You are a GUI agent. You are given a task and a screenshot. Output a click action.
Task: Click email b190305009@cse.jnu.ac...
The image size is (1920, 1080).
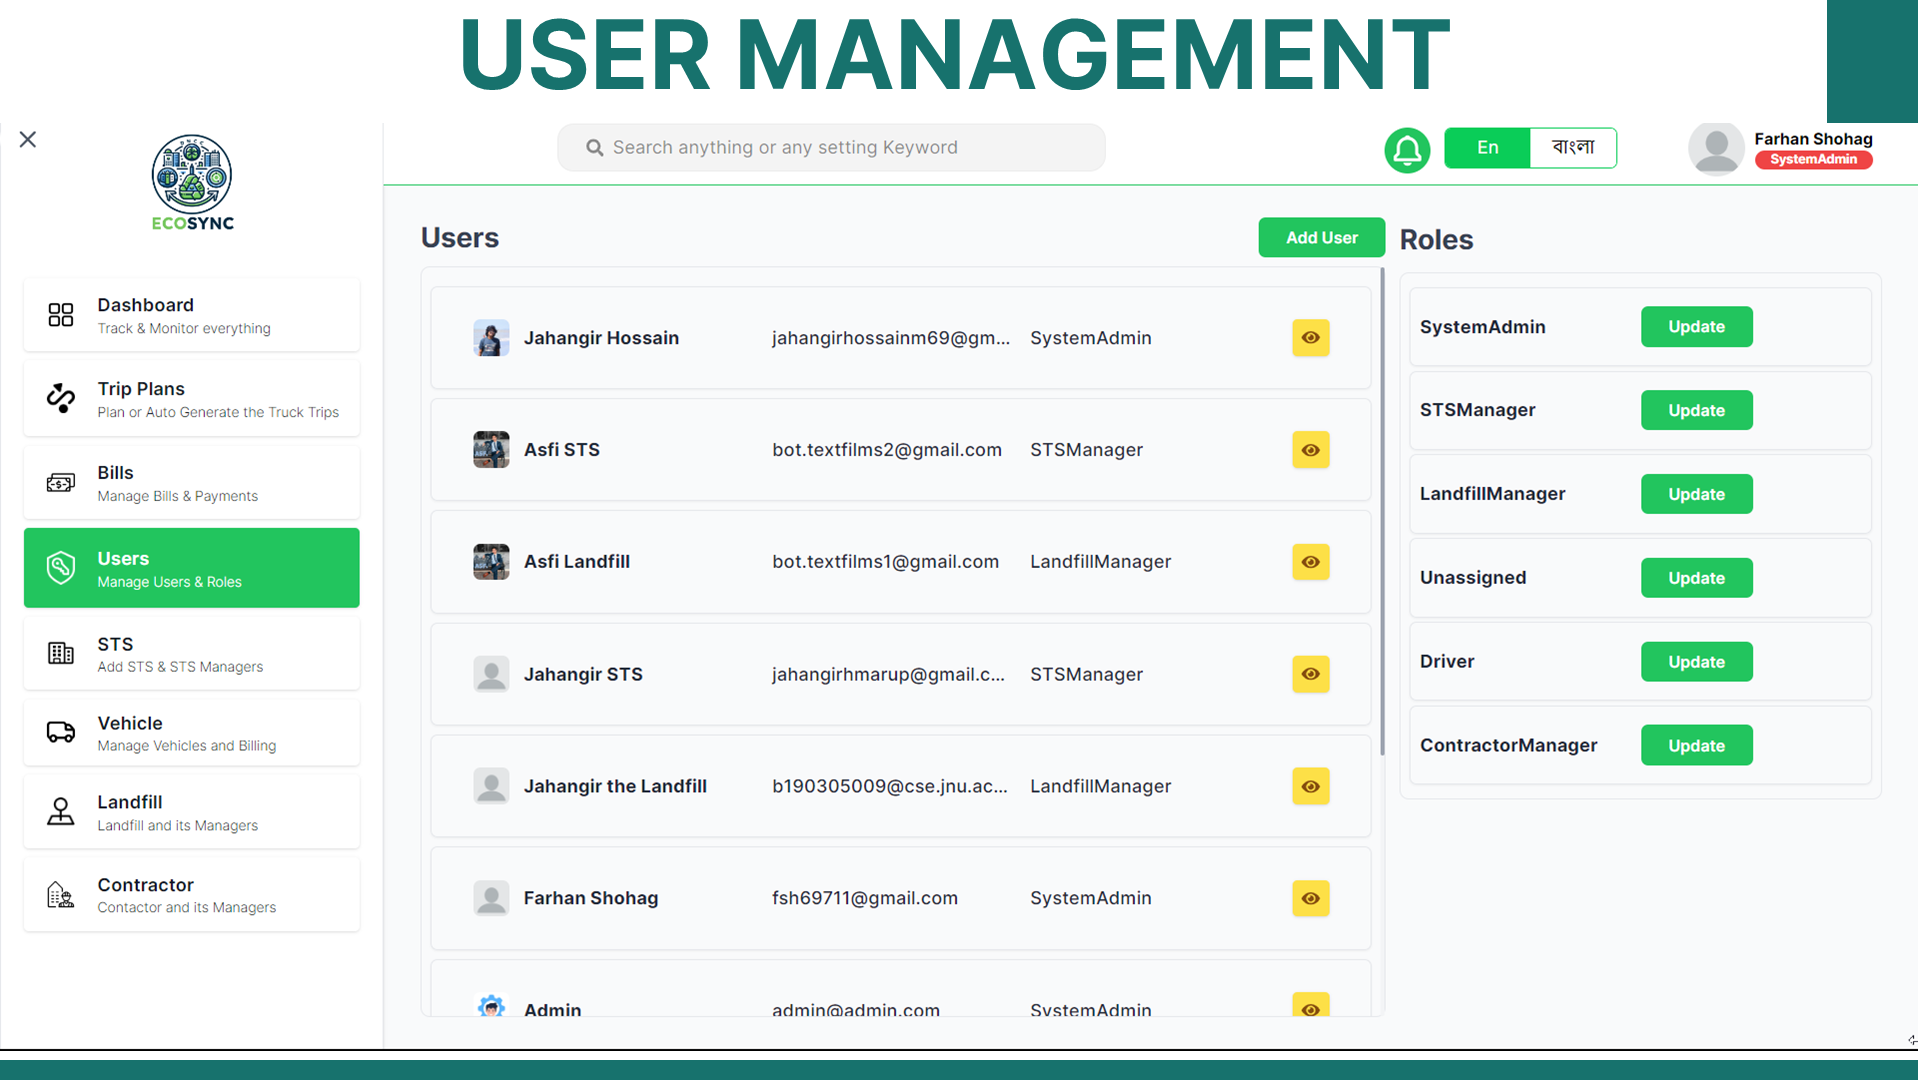click(x=889, y=786)
